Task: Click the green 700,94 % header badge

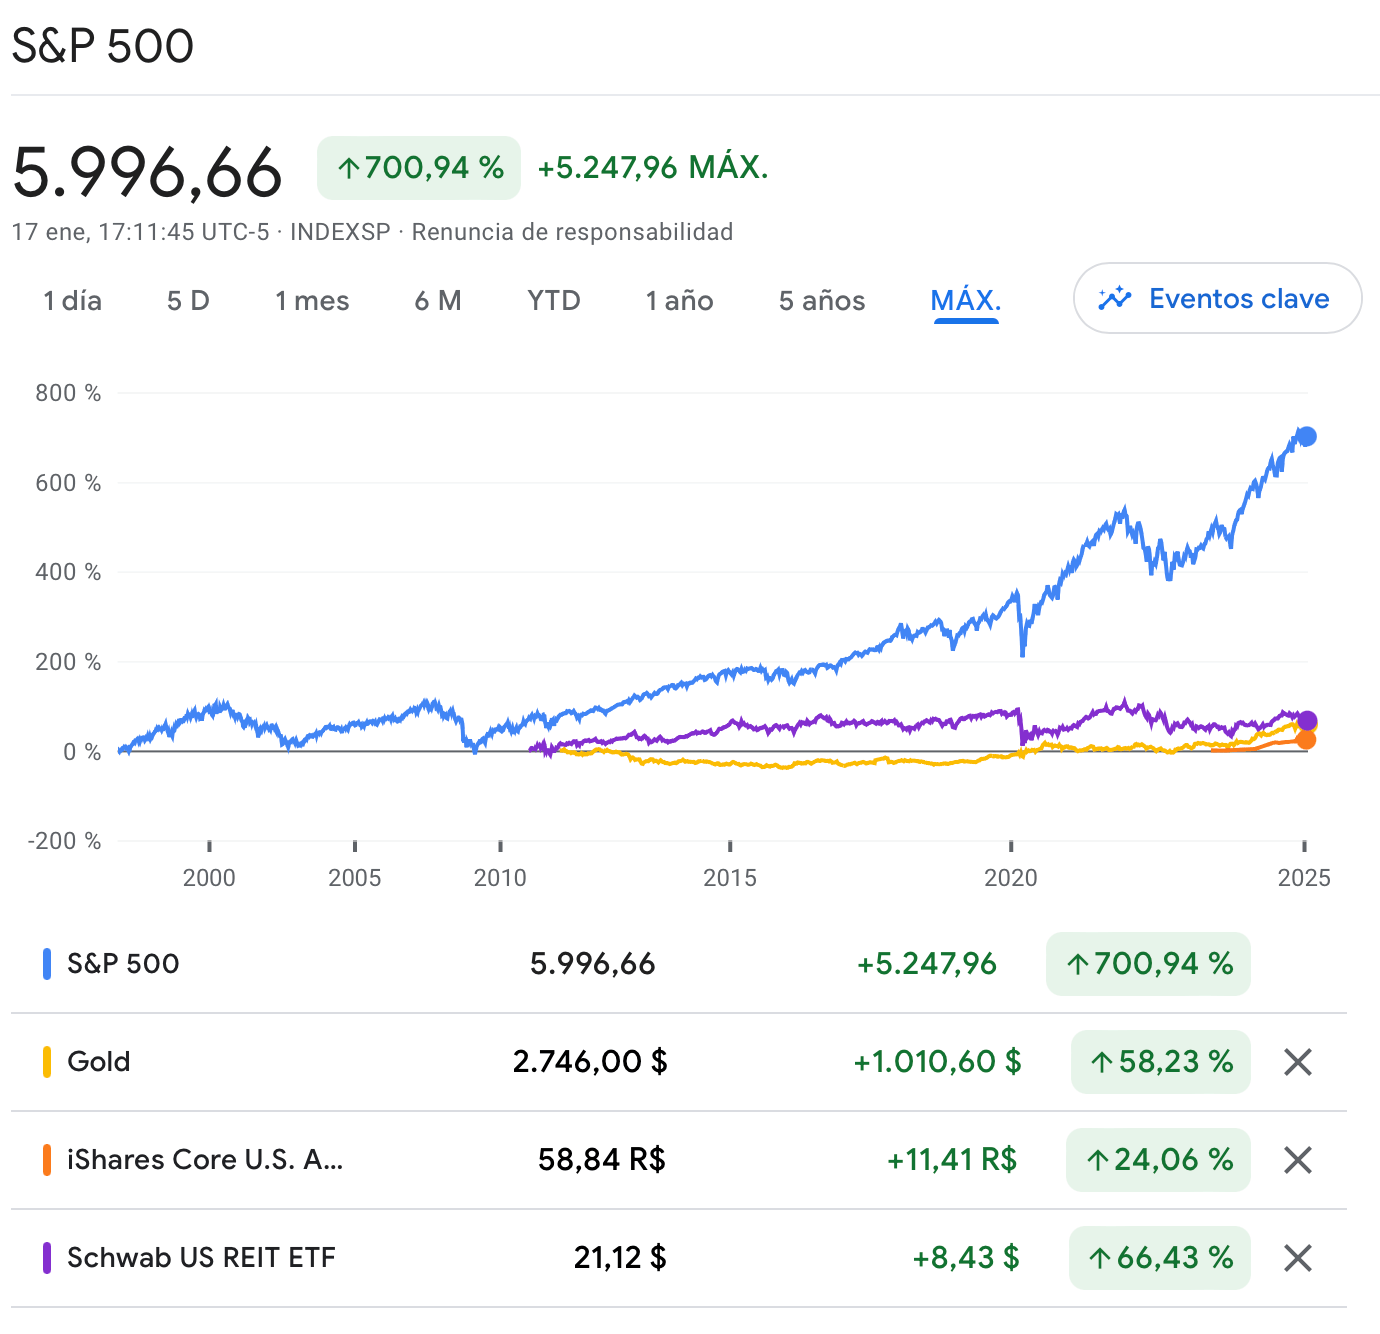Action: click(419, 168)
